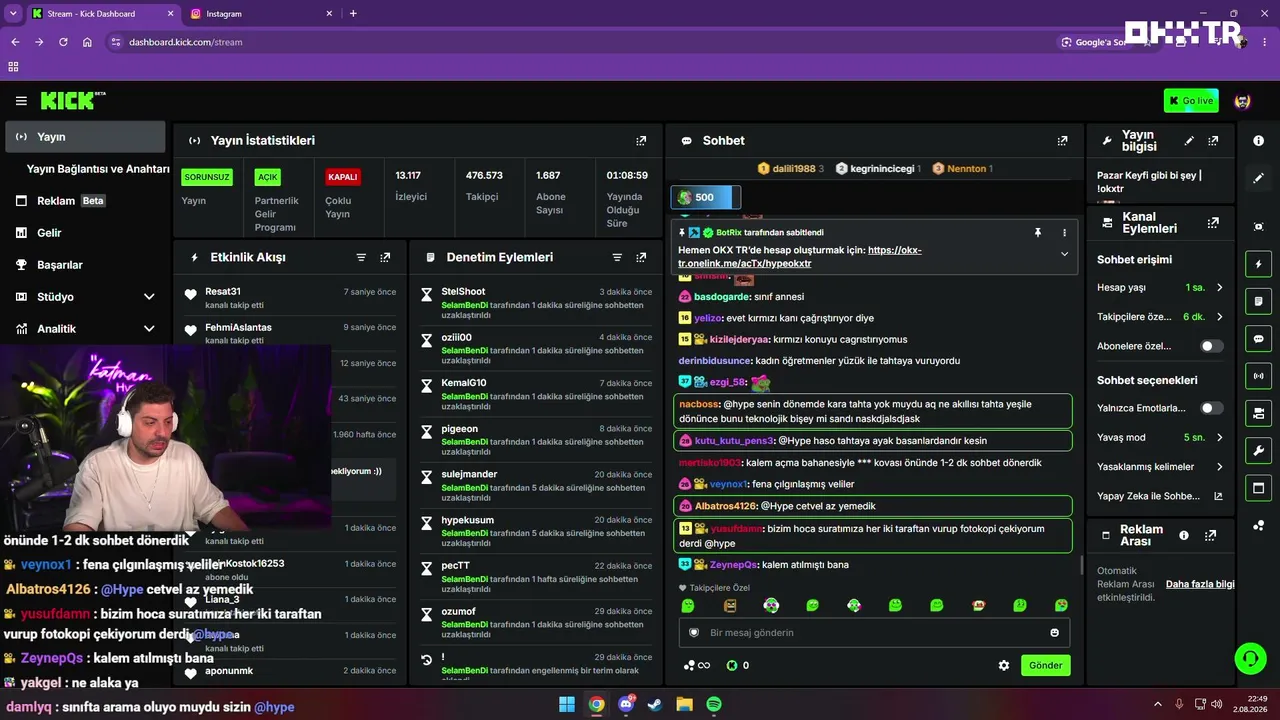Pop out the Kanal Eylemleri panel
Viewport: 1280px width, 720px height.
click(1213, 223)
